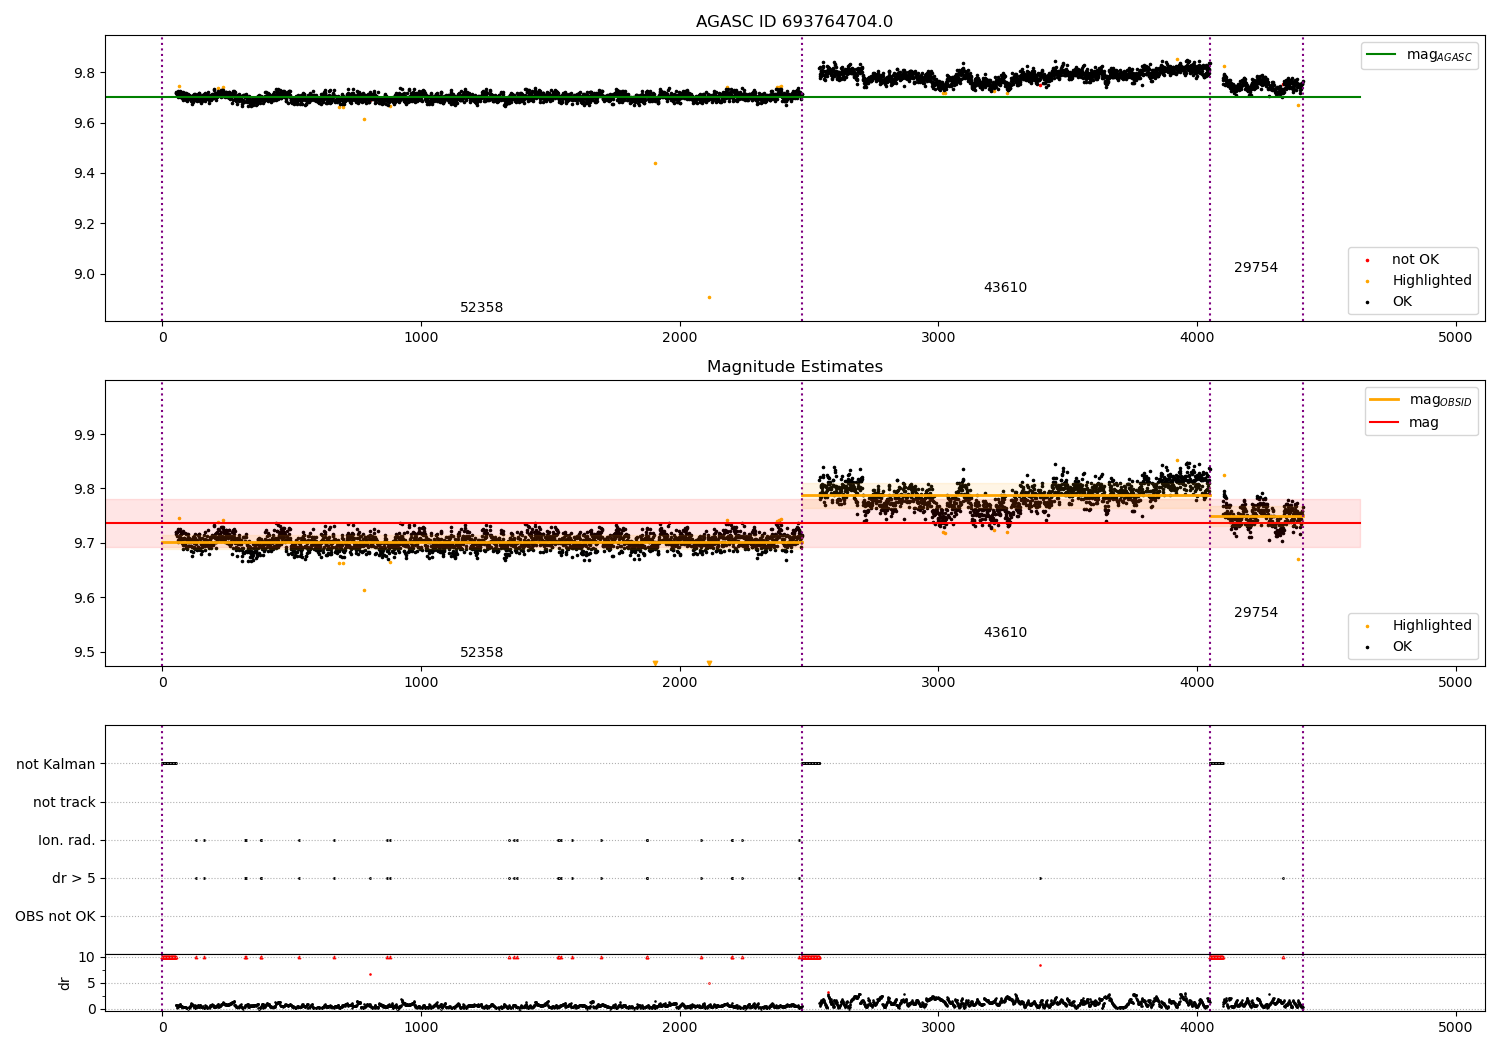
Task: Click the green mag AGASC legend entry
Action: pos(1419,55)
